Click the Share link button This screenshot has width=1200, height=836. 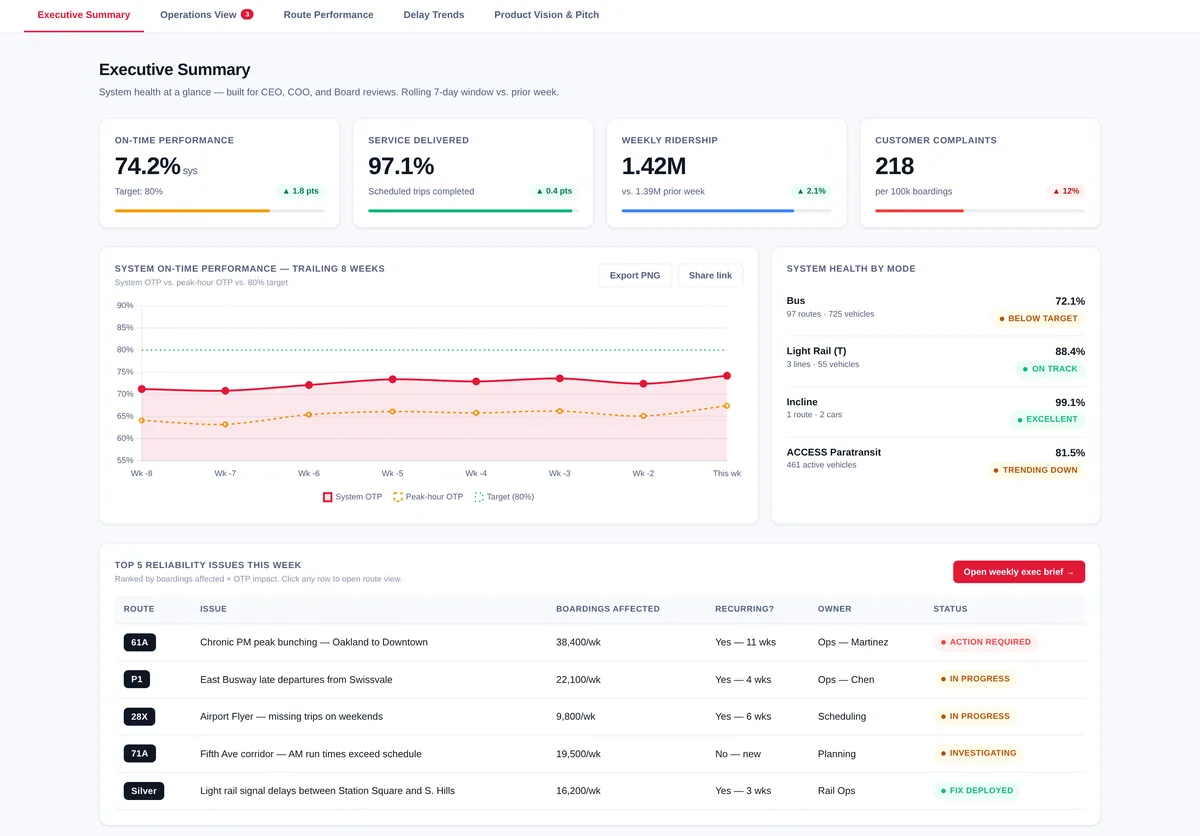[710, 275]
